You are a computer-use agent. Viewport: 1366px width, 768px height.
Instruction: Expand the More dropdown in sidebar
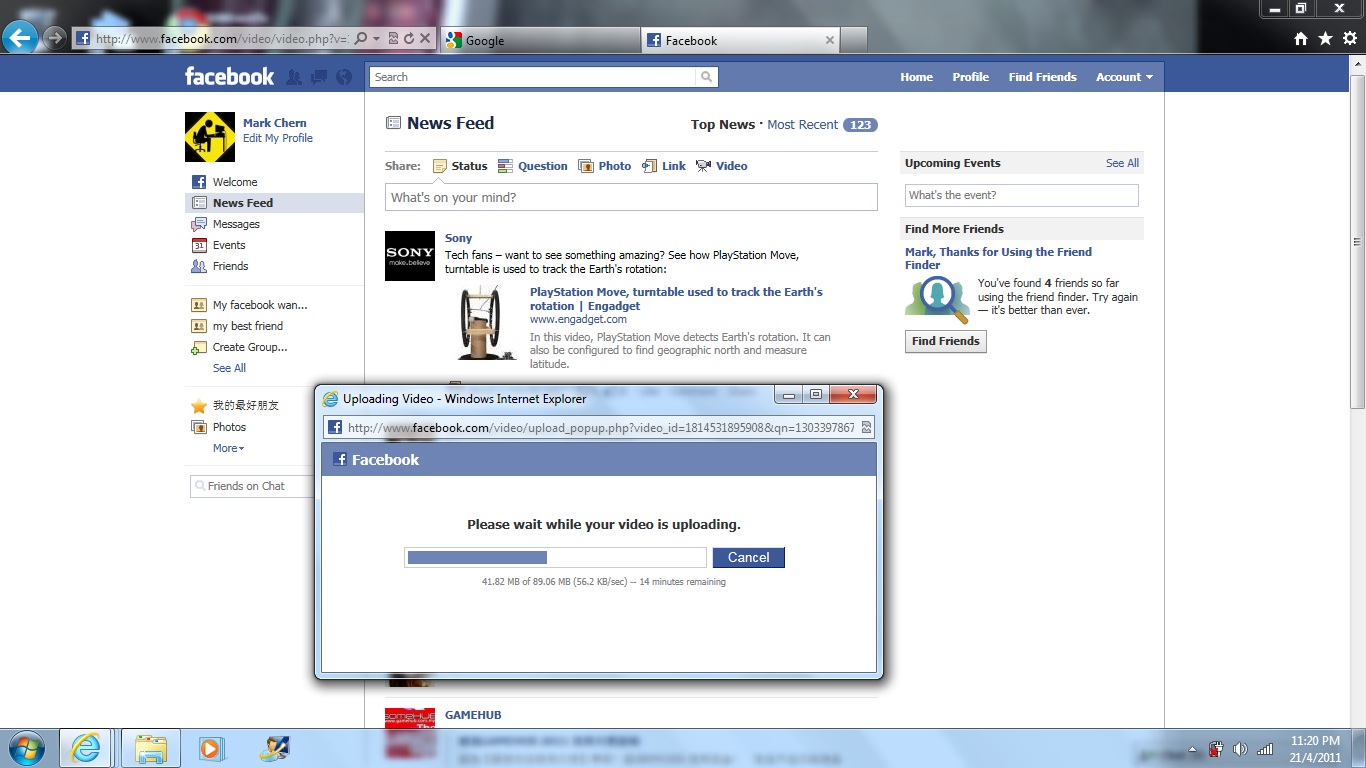(228, 448)
